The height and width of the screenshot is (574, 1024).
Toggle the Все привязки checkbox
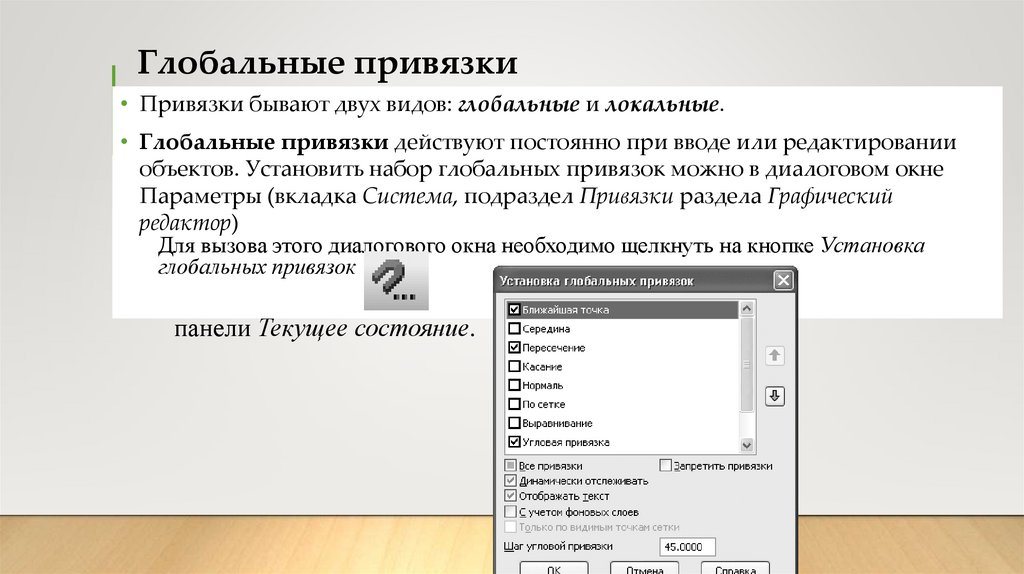pyautogui.click(x=511, y=466)
